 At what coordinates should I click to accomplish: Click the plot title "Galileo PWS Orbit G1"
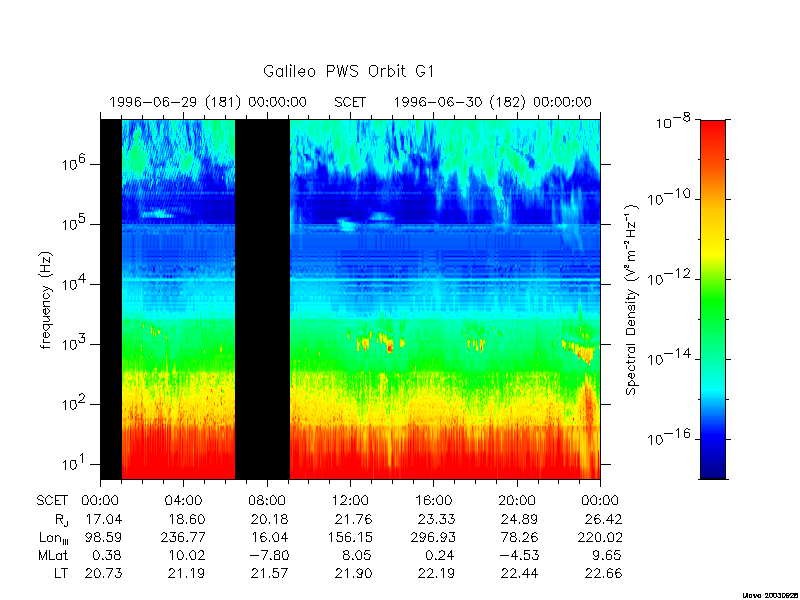click(x=348, y=71)
